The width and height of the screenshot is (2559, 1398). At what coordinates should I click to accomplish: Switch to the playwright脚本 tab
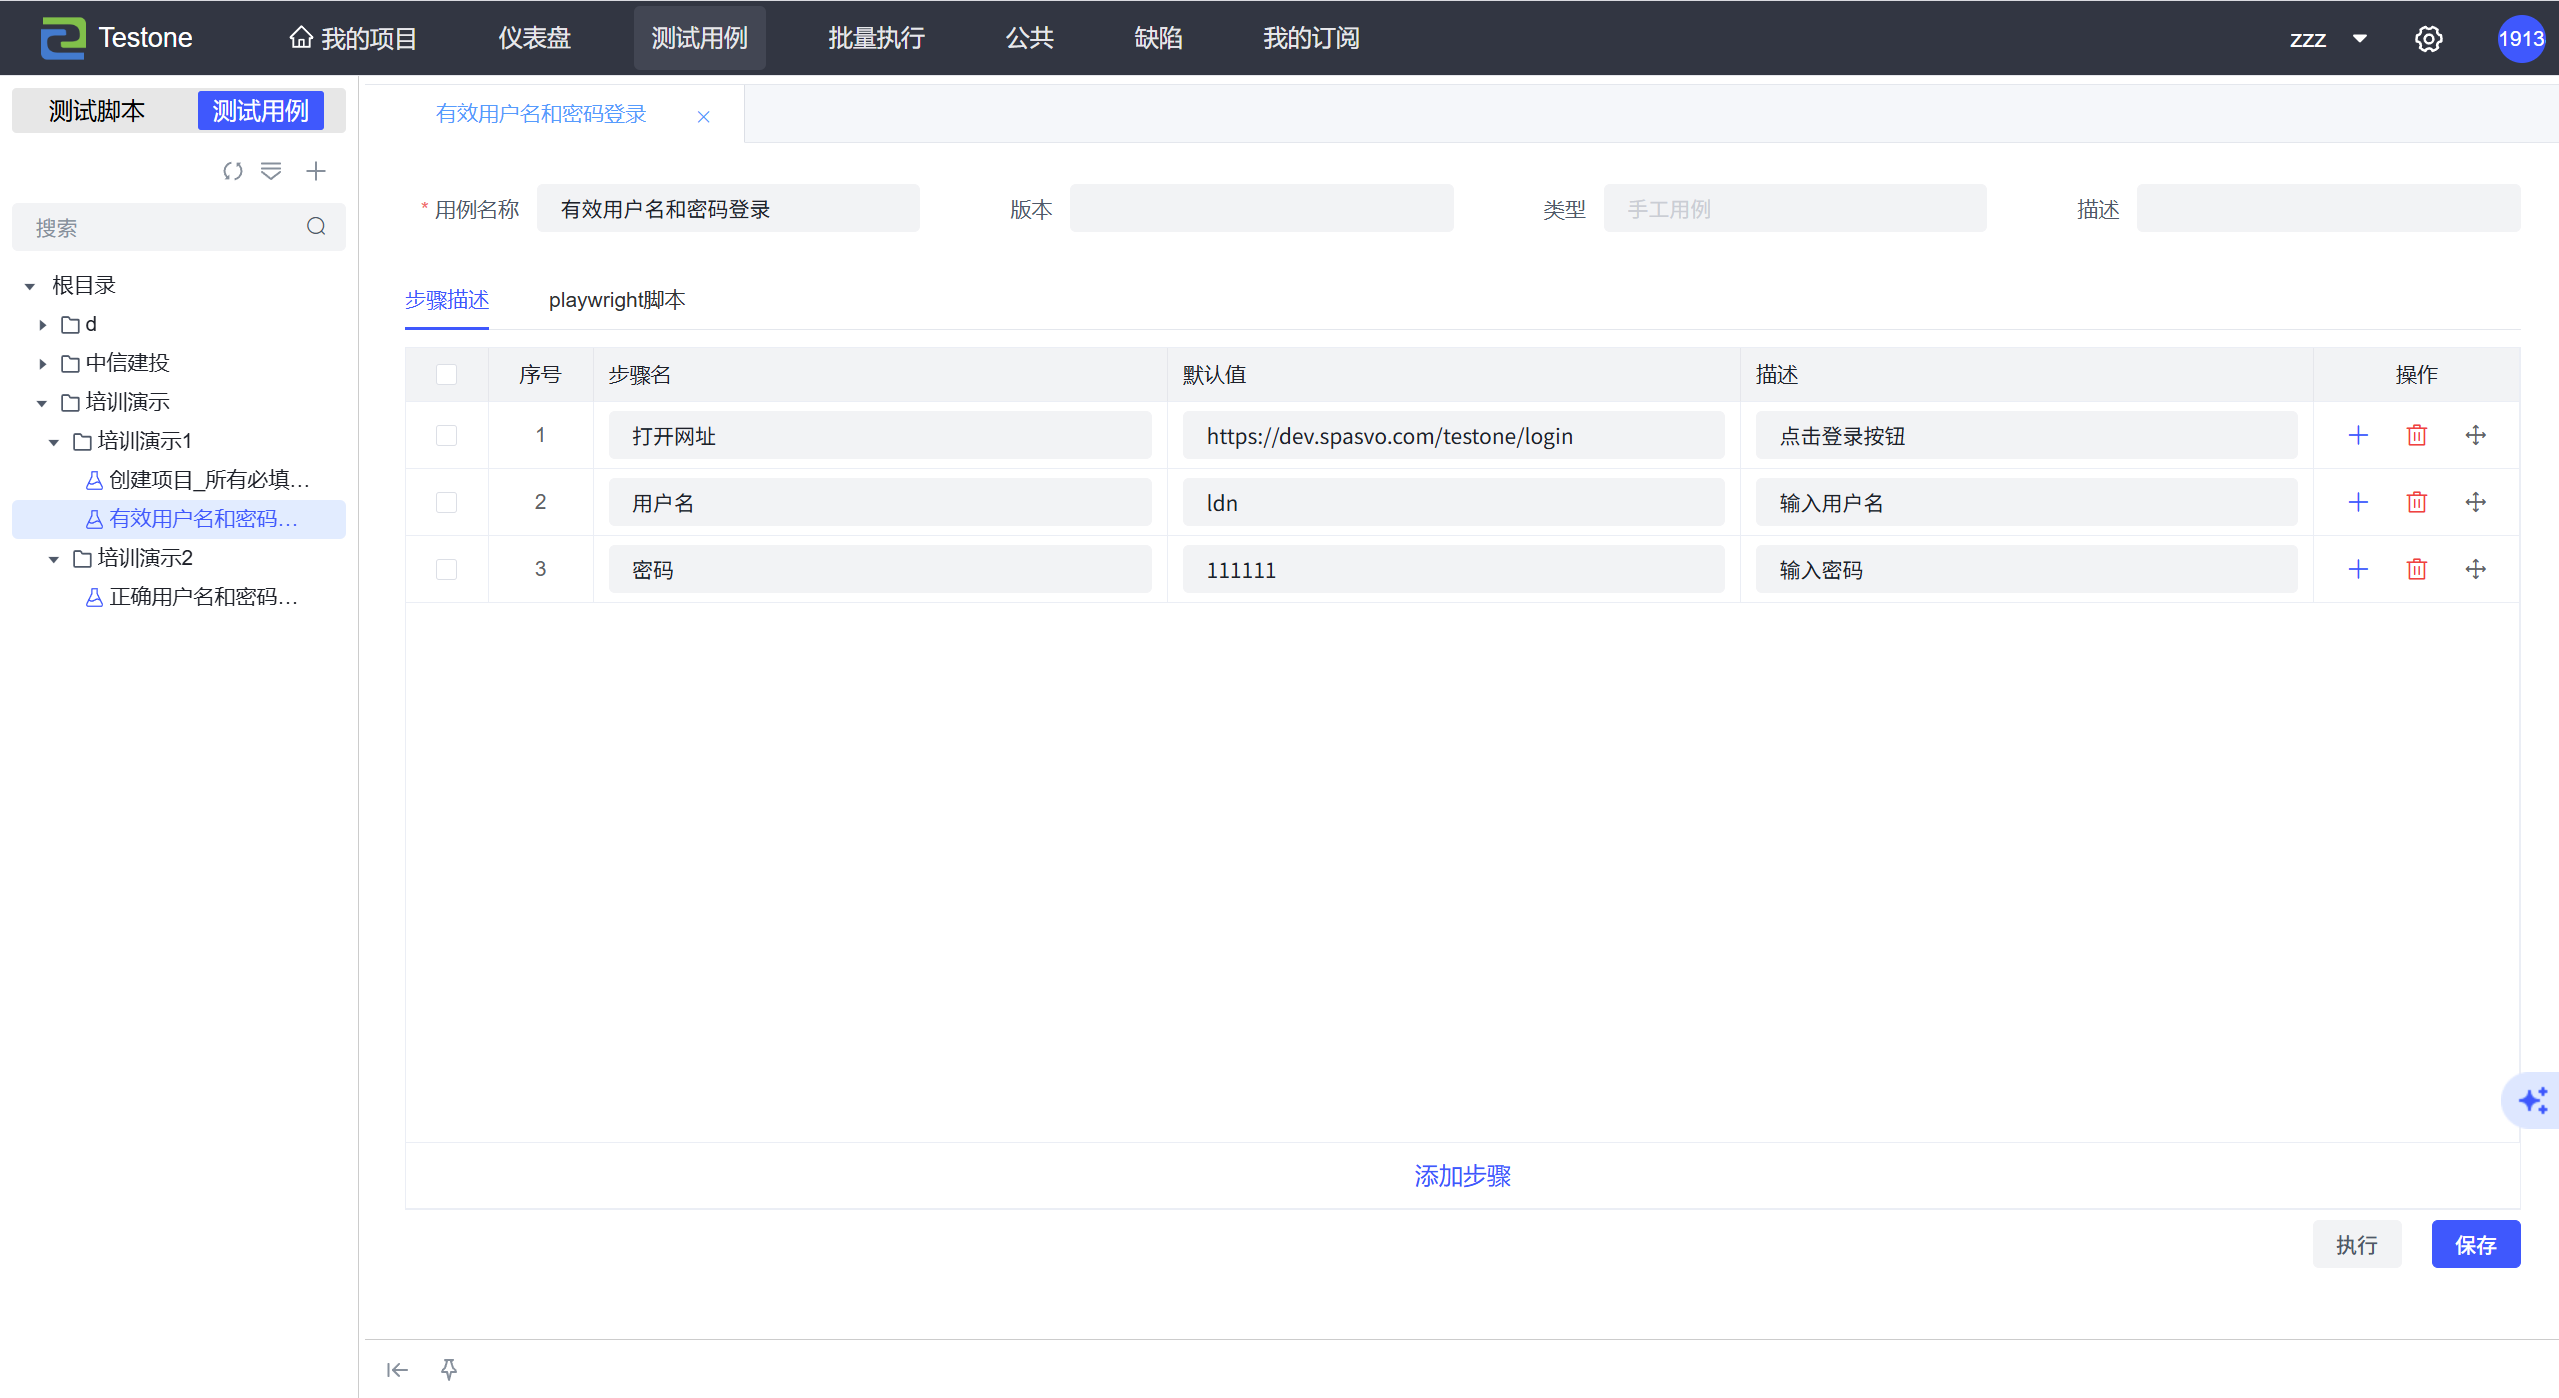click(x=617, y=300)
